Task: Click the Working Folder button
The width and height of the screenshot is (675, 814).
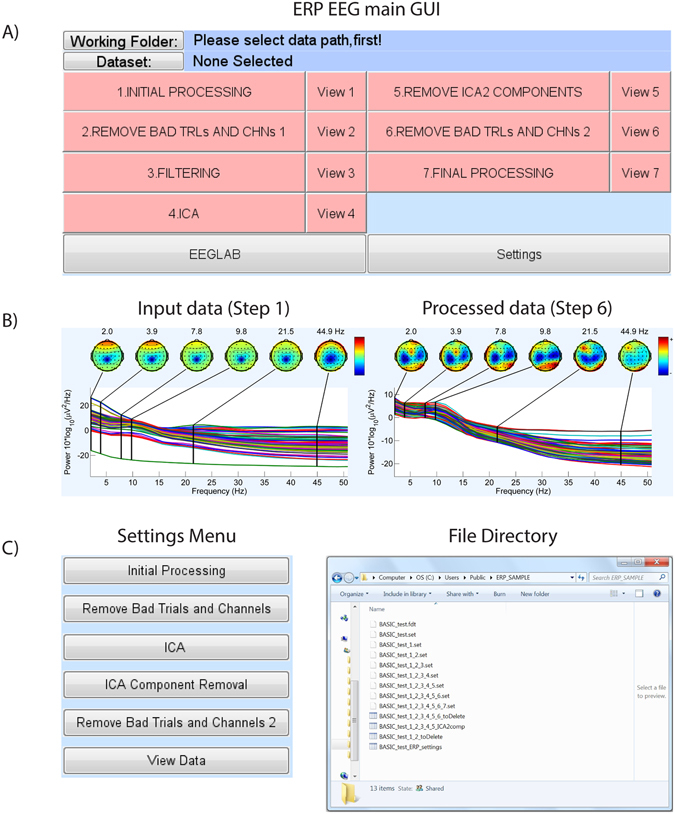Action: [x=124, y=41]
